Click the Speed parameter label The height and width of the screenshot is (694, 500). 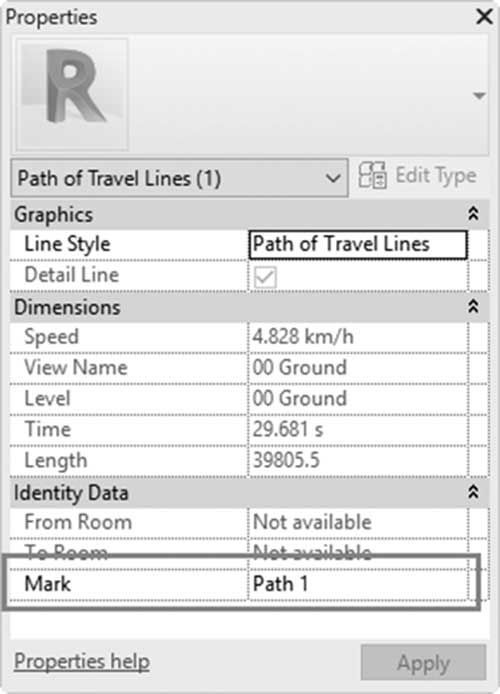click(52, 337)
